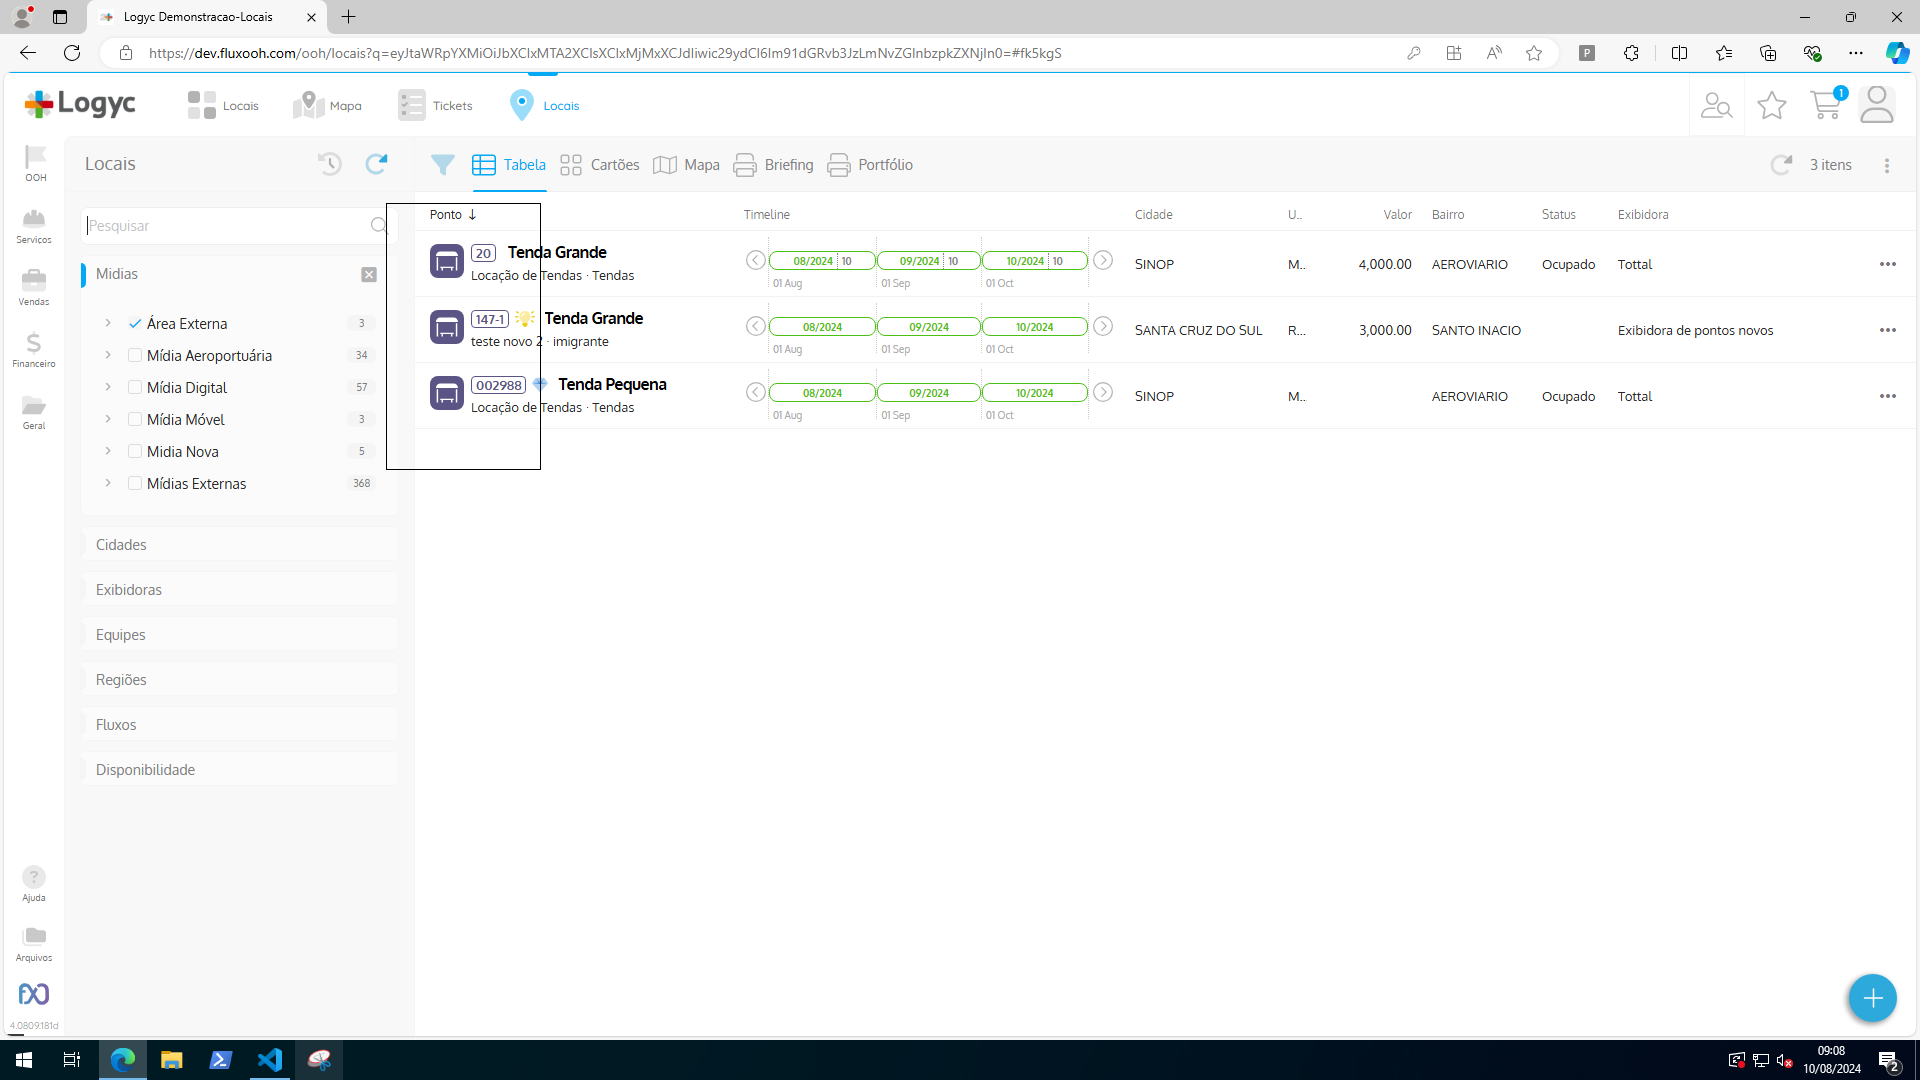Click the favorites star icon in header

1771,105
